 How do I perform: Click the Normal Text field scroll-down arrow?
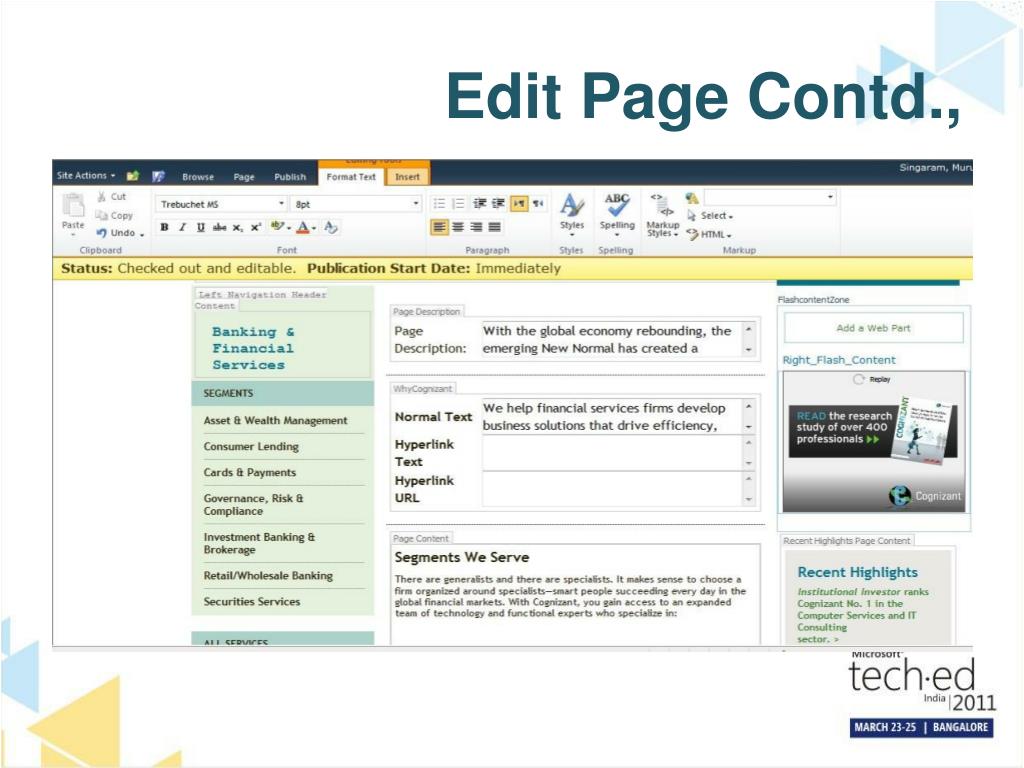(748, 426)
